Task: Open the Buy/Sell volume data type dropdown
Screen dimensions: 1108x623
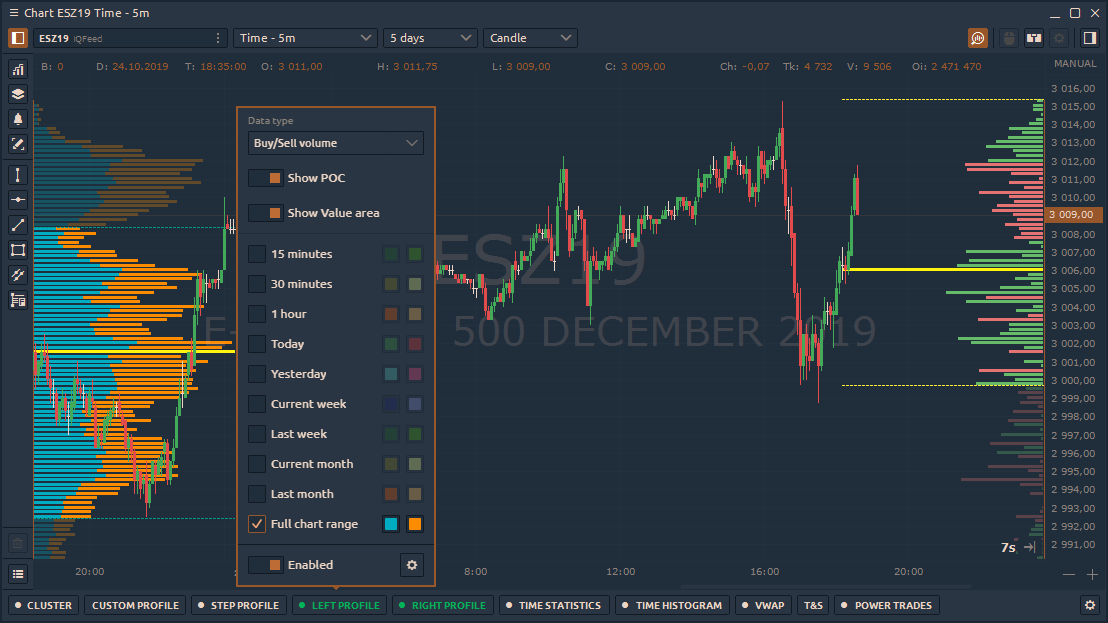Action: pos(335,142)
